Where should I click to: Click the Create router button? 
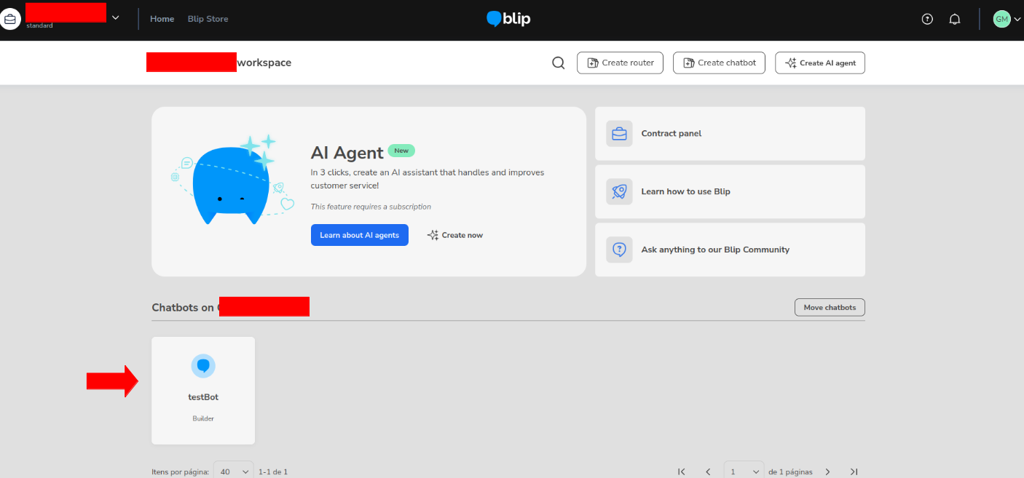(x=619, y=63)
